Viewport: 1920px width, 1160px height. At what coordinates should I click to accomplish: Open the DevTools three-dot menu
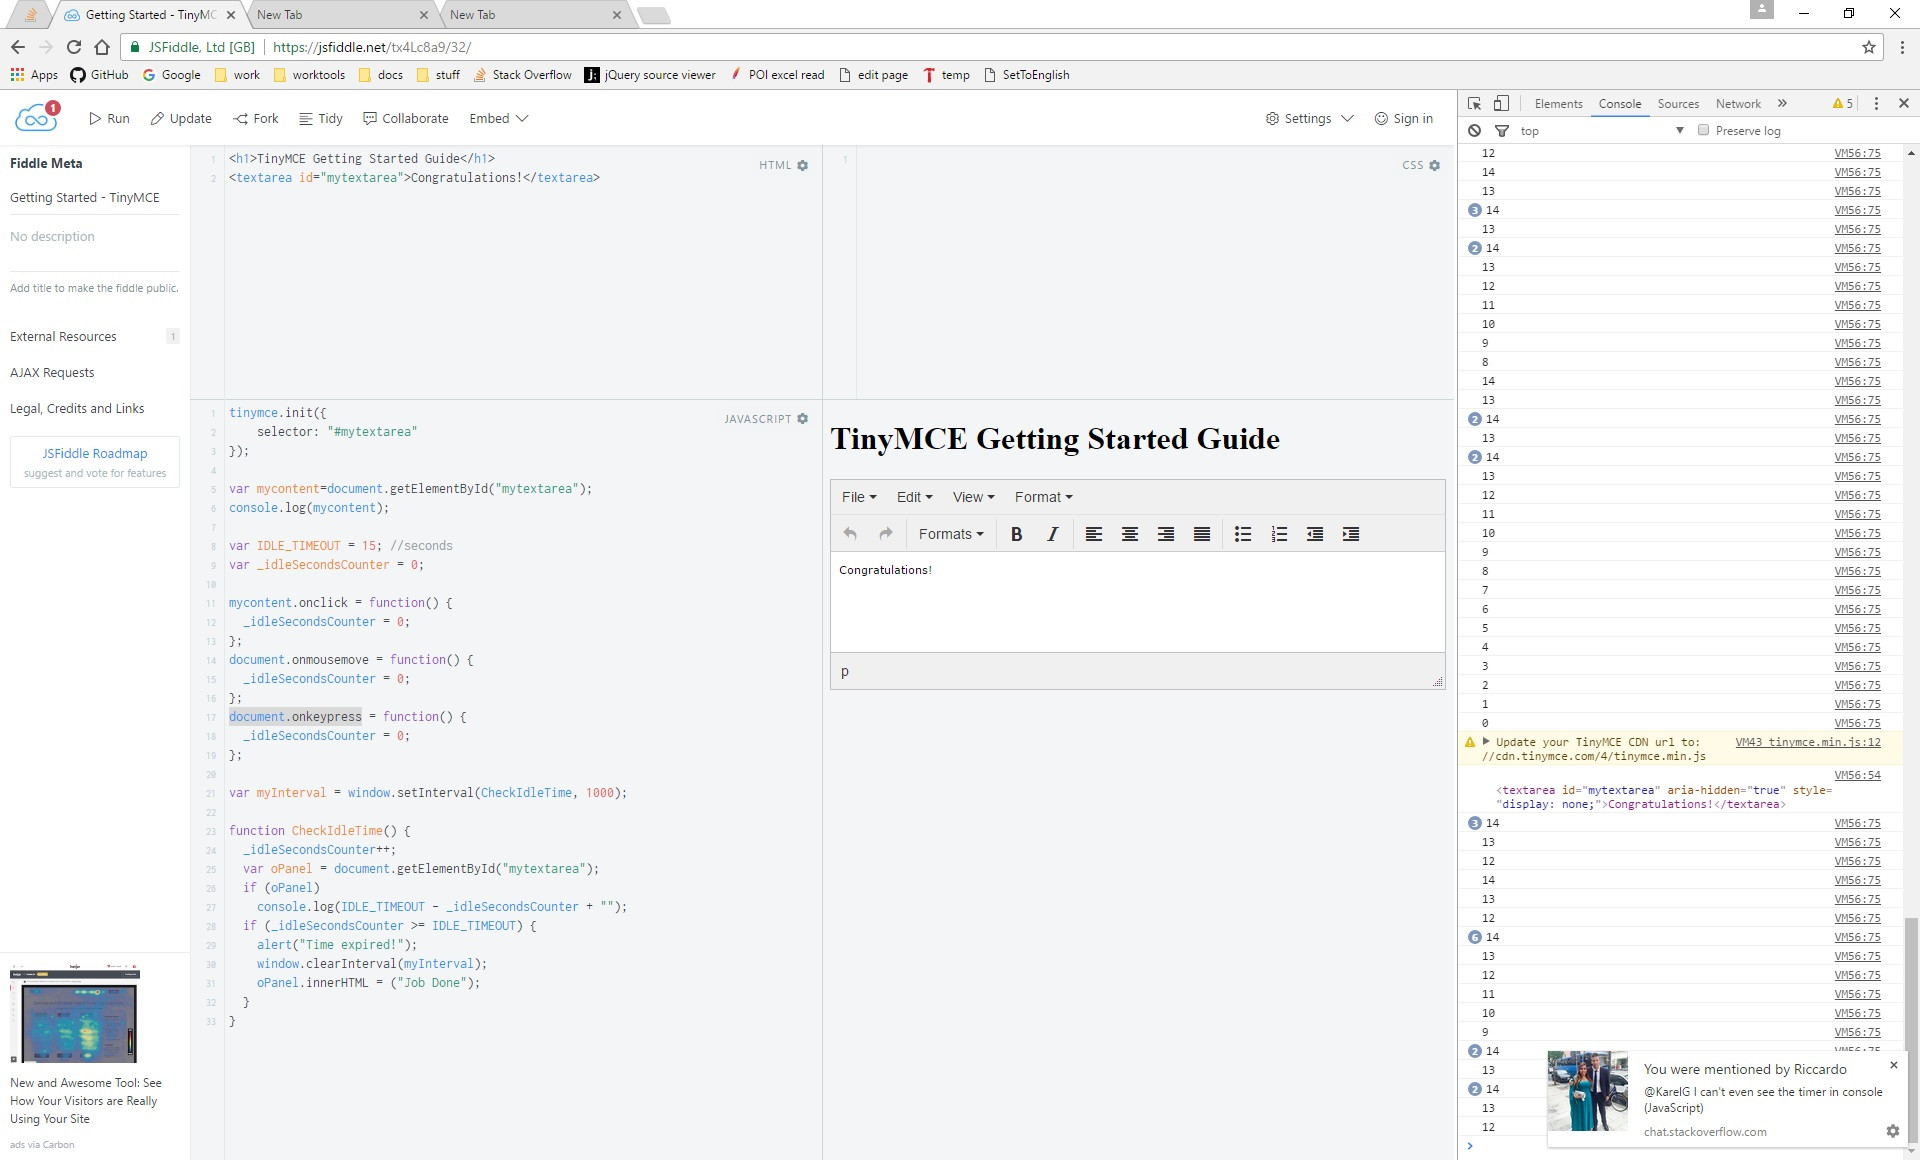1876,103
